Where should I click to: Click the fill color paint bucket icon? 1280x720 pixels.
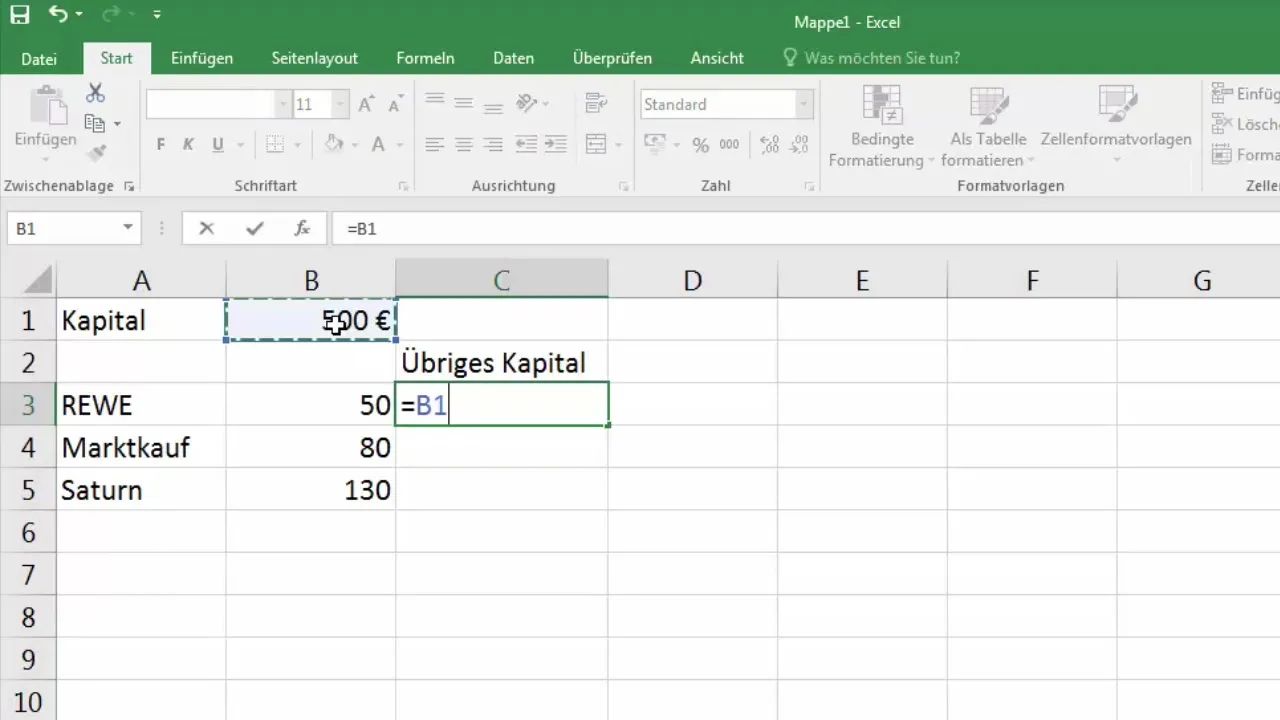[335, 144]
